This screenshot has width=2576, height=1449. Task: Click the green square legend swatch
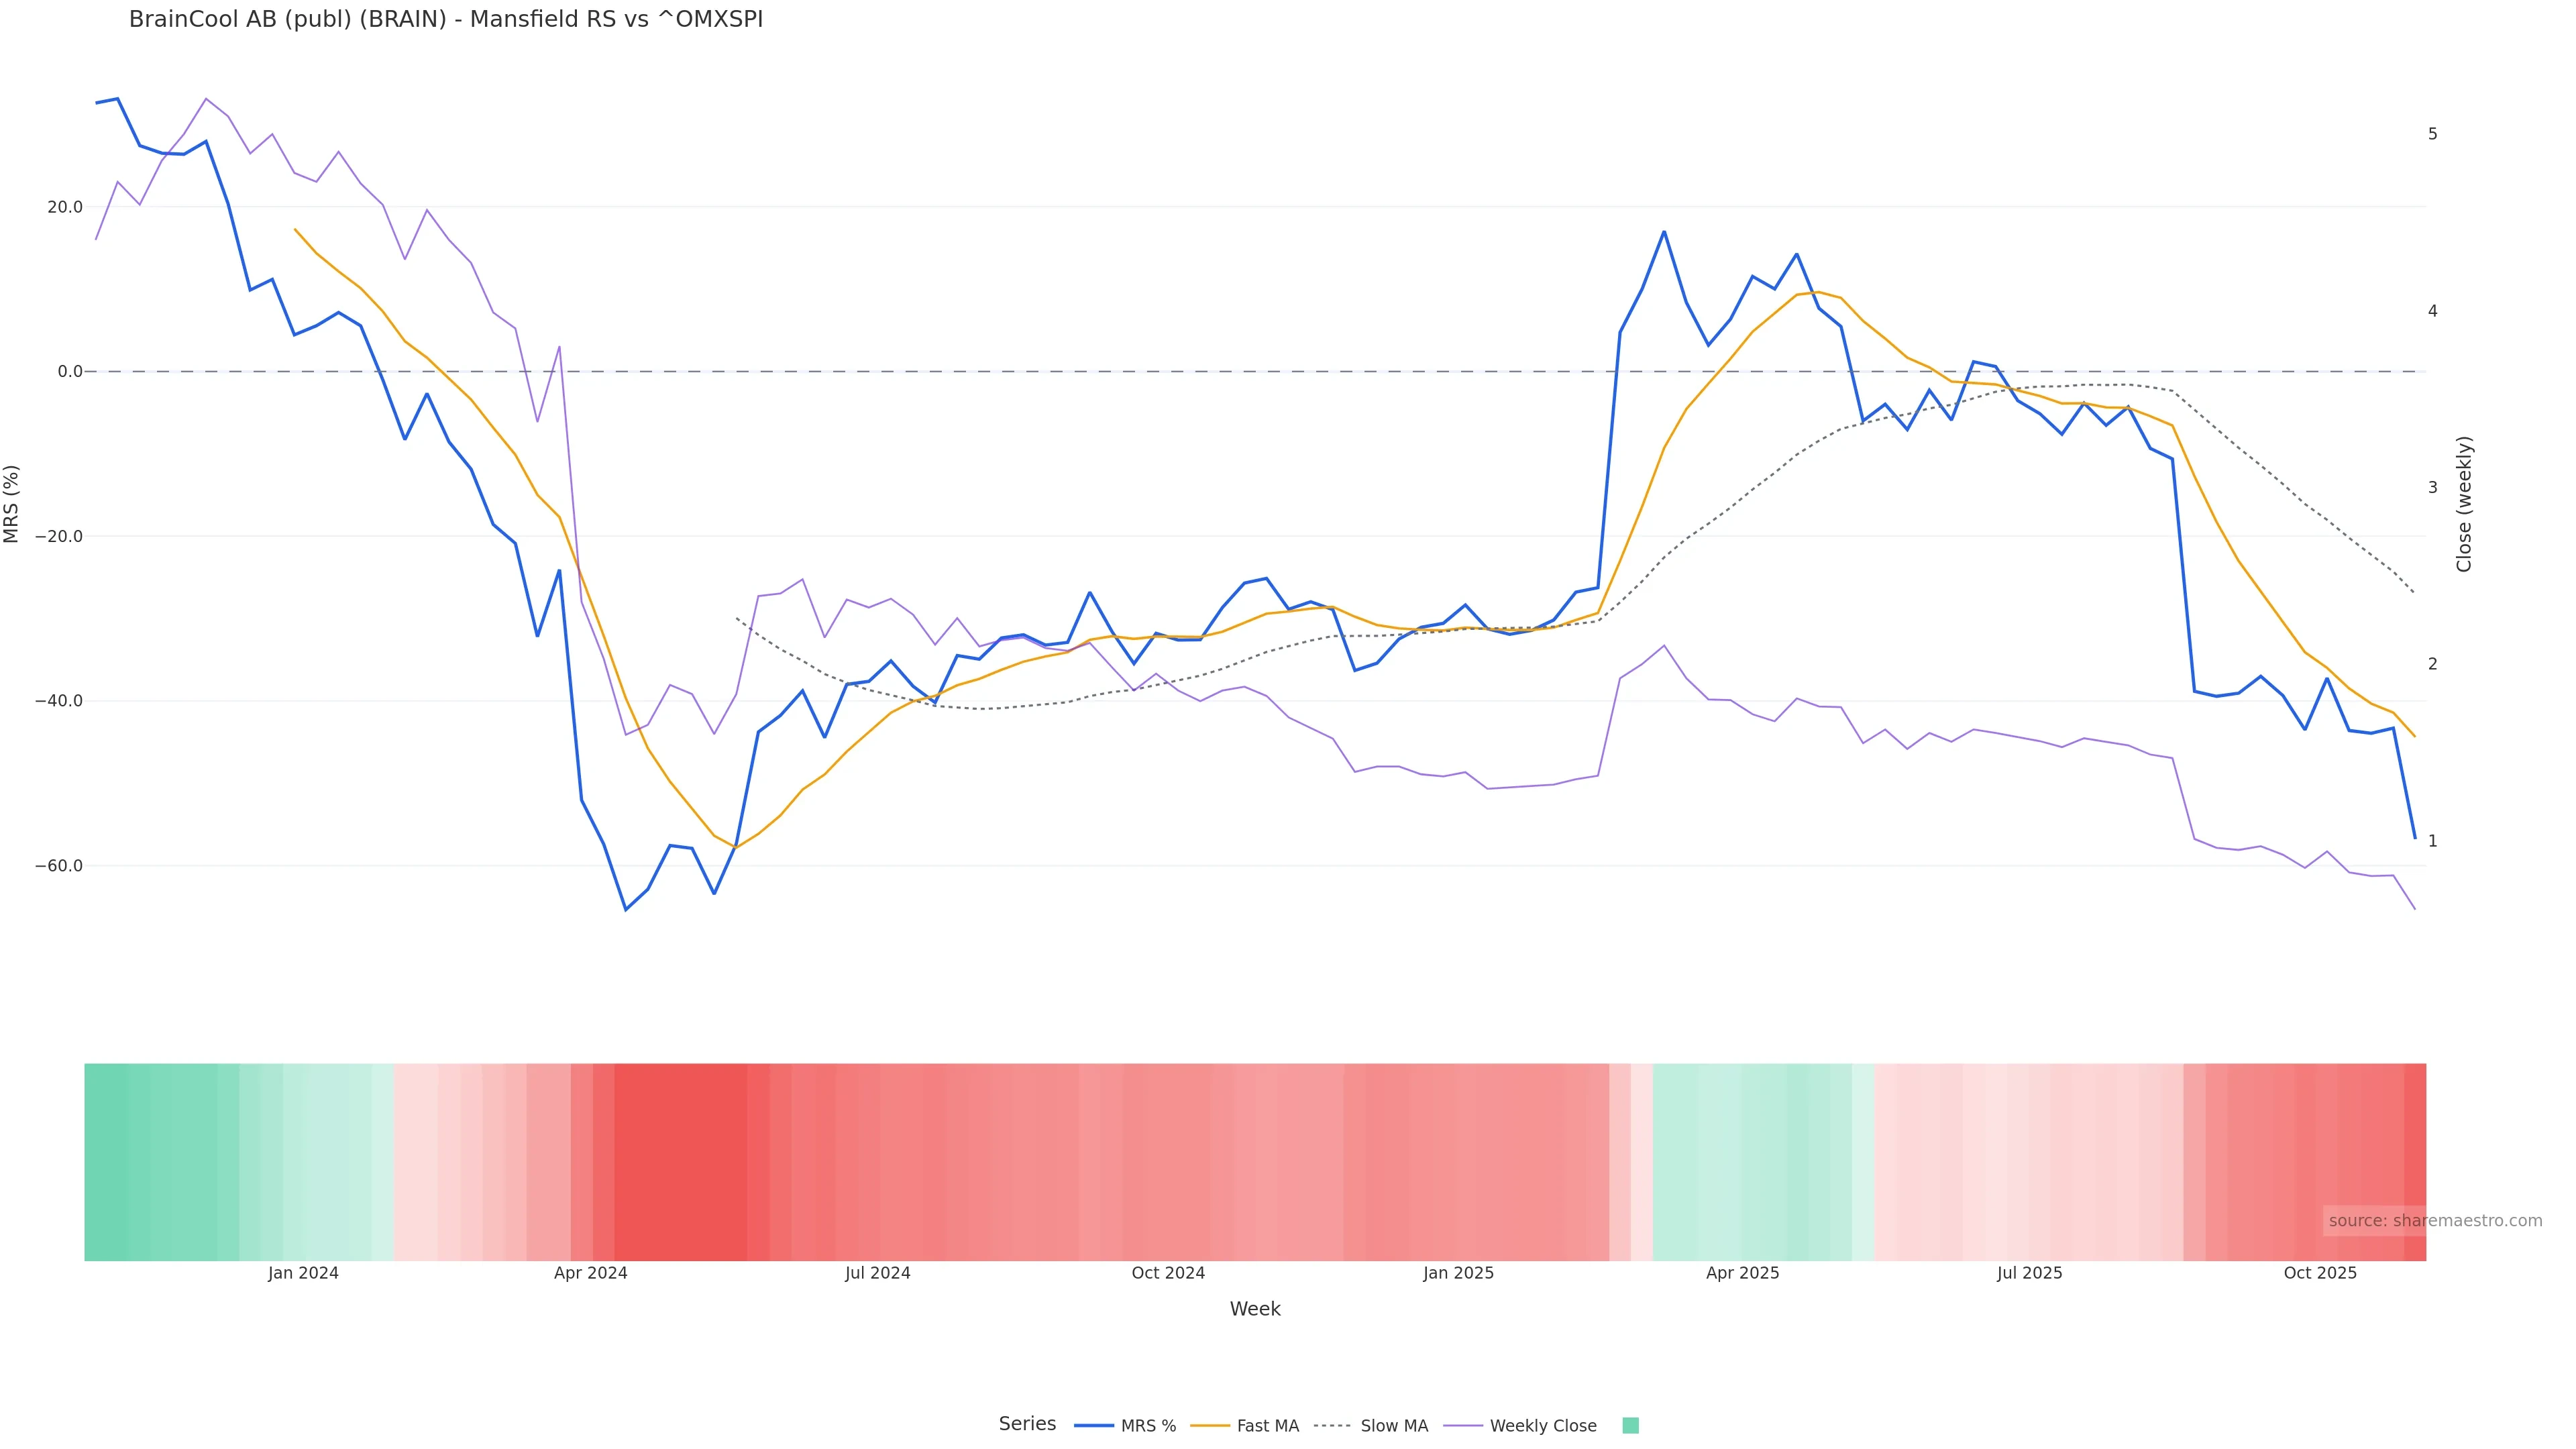pos(1630,1426)
